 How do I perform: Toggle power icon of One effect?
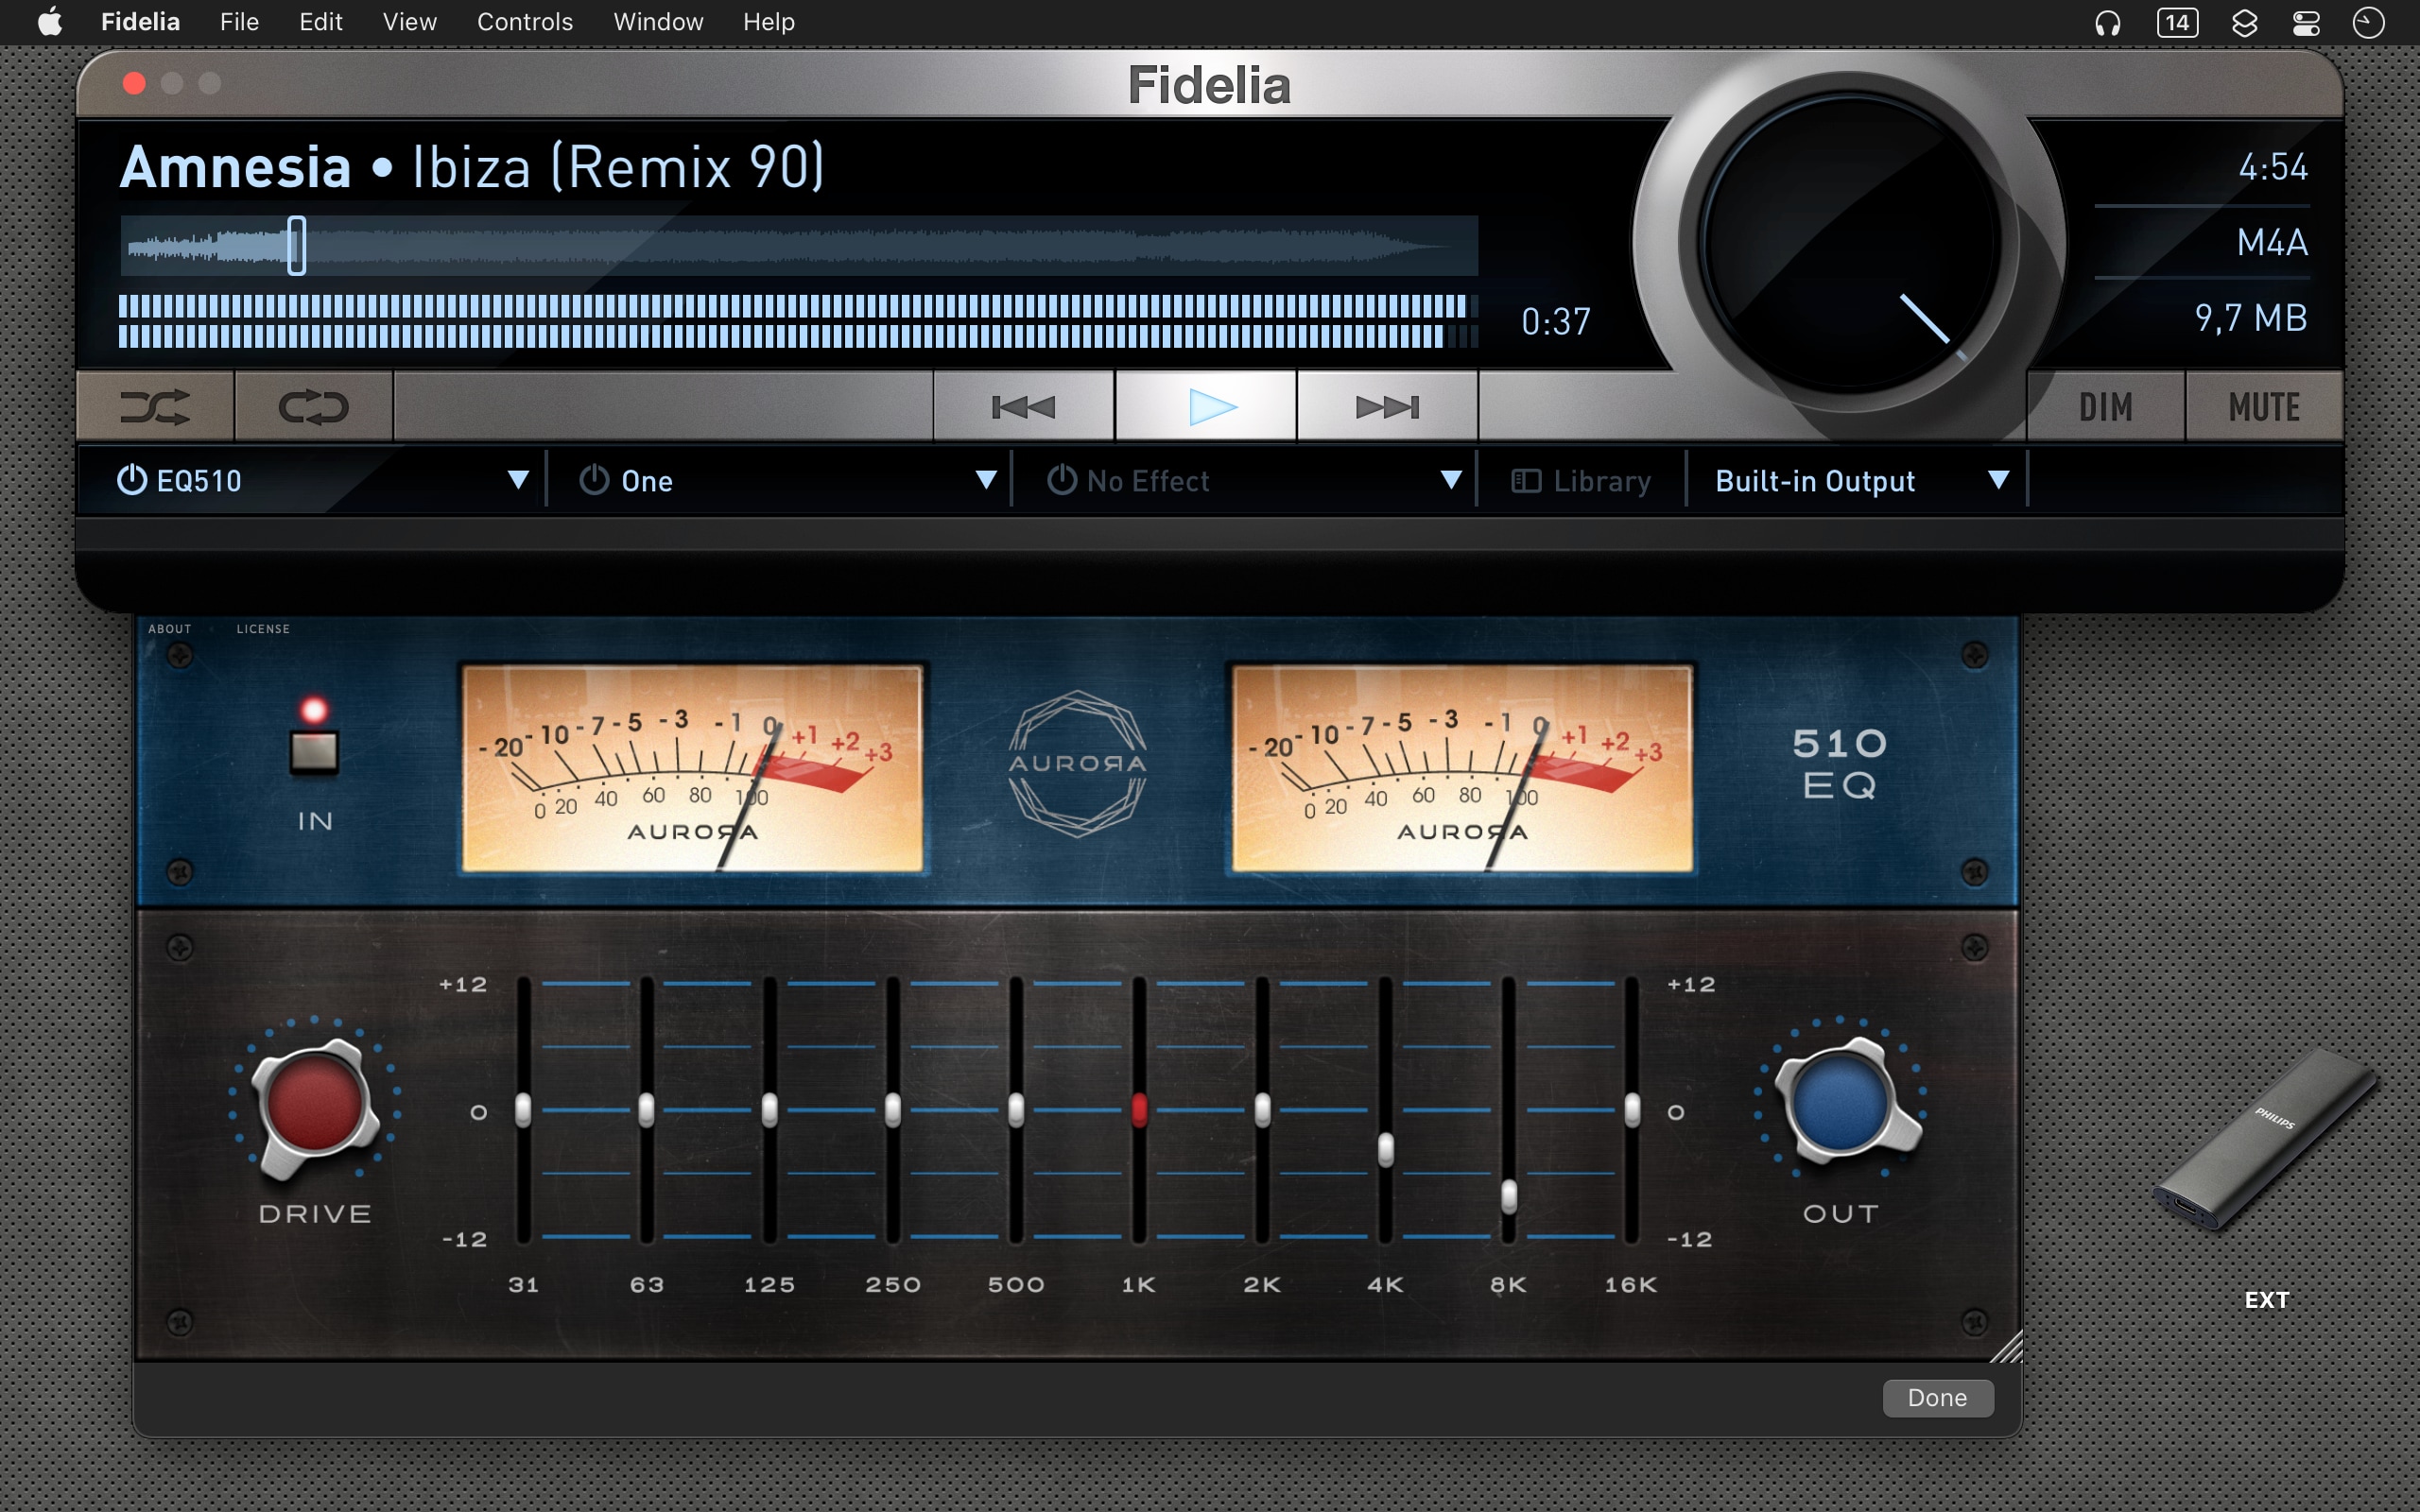(594, 481)
